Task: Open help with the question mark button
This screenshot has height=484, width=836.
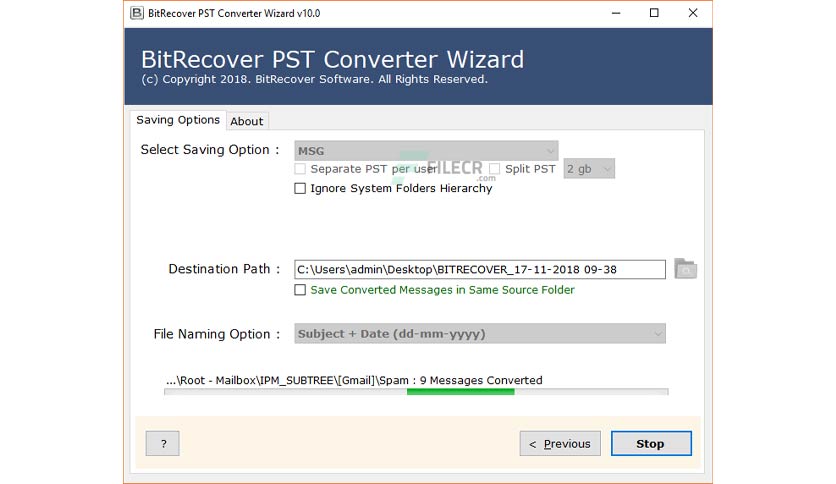Action: tap(163, 443)
